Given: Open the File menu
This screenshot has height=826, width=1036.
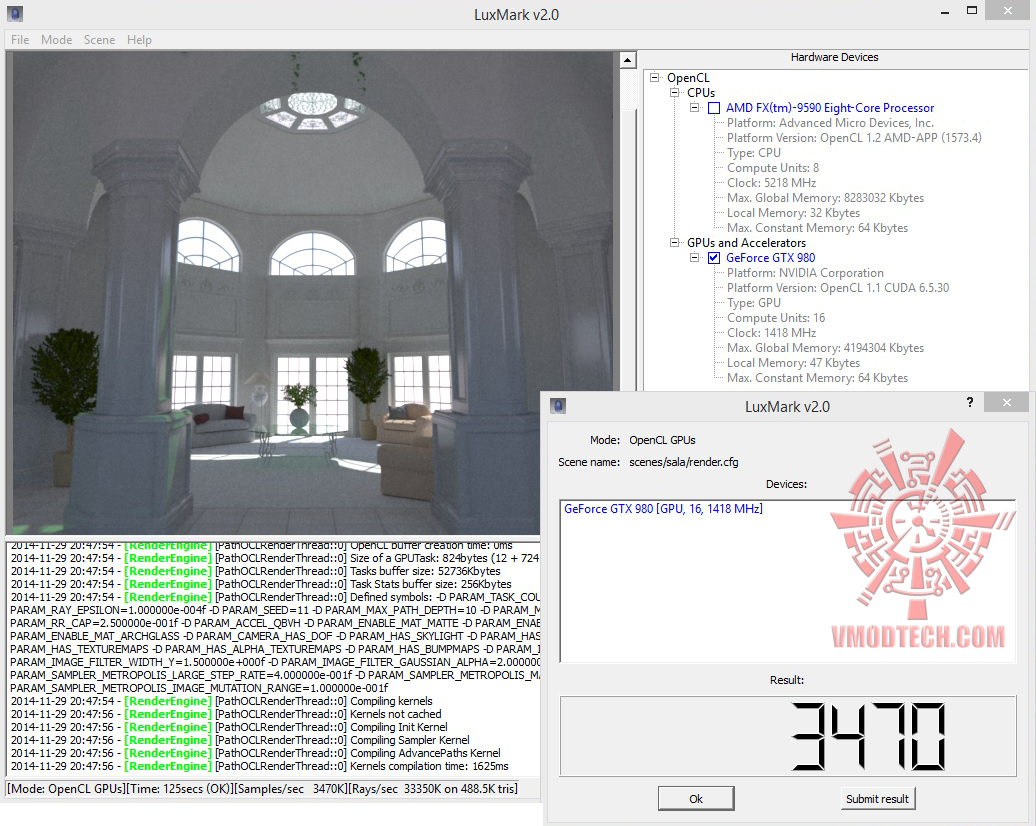Looking at the screenshot, I should tap(20, 40).
